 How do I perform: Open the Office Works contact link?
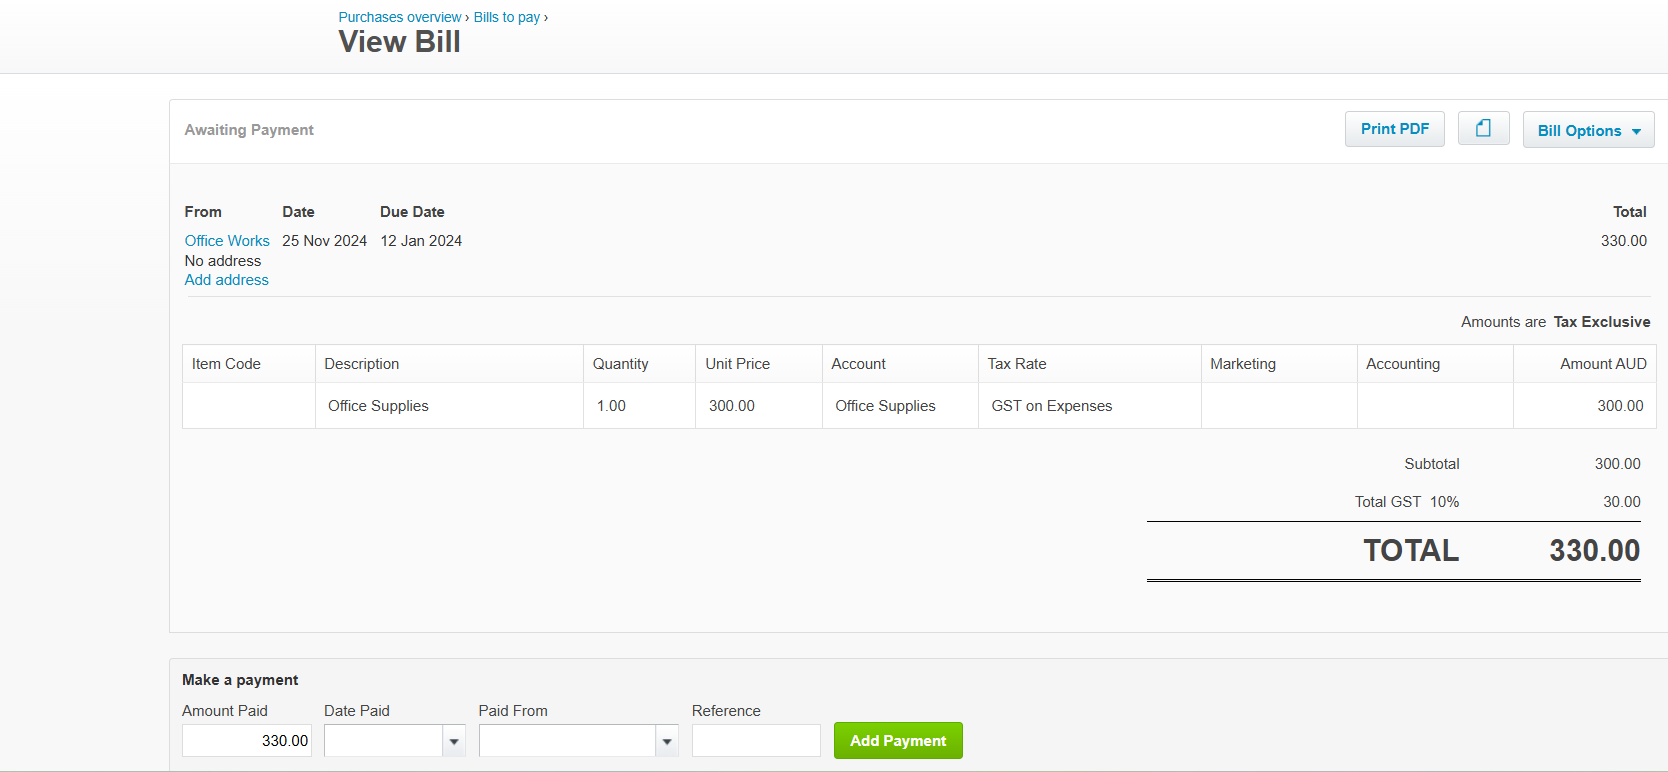pos(227,241)
